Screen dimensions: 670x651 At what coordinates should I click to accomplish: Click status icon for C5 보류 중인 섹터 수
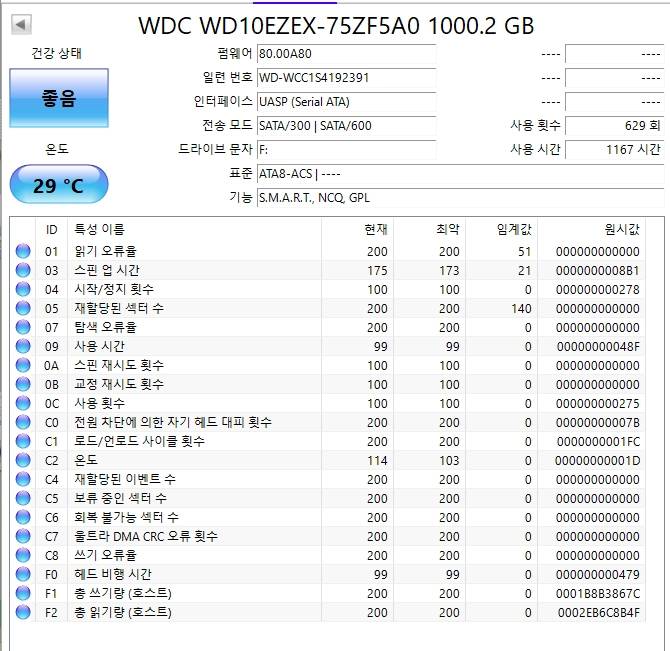23,498
